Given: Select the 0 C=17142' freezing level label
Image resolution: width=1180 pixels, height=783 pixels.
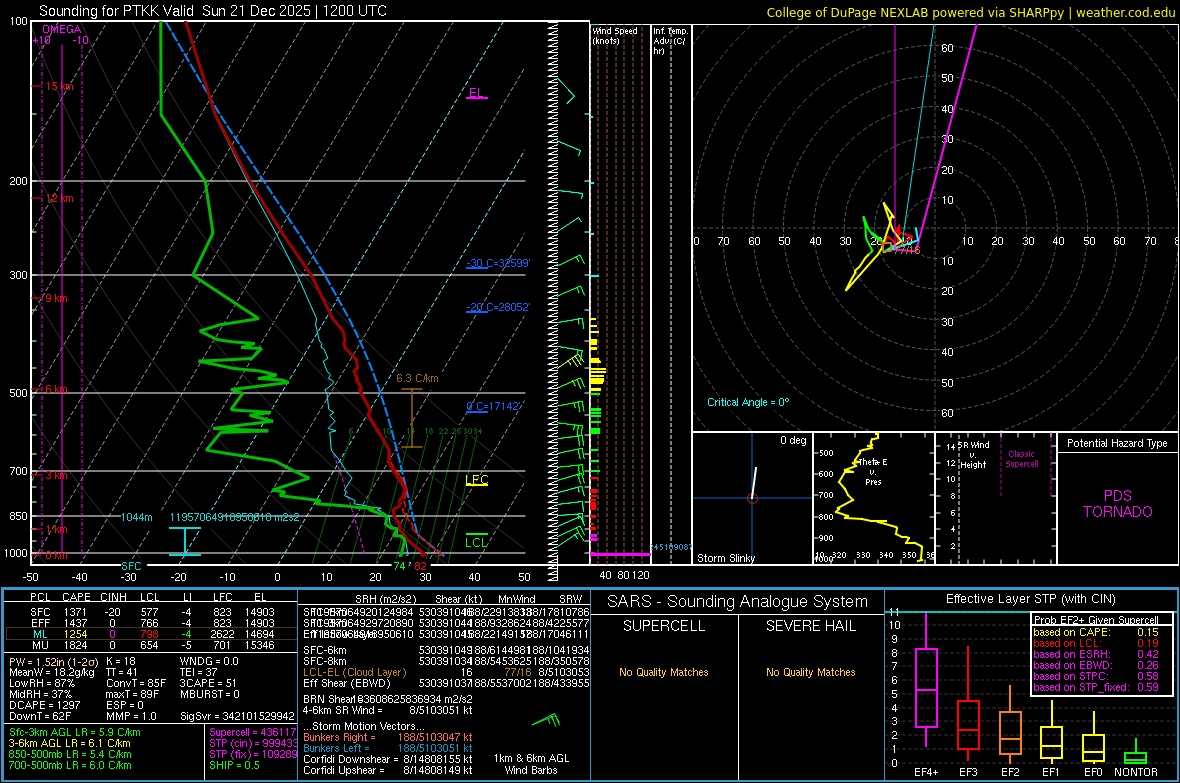Looking at the screenshot, I should 493,406.
